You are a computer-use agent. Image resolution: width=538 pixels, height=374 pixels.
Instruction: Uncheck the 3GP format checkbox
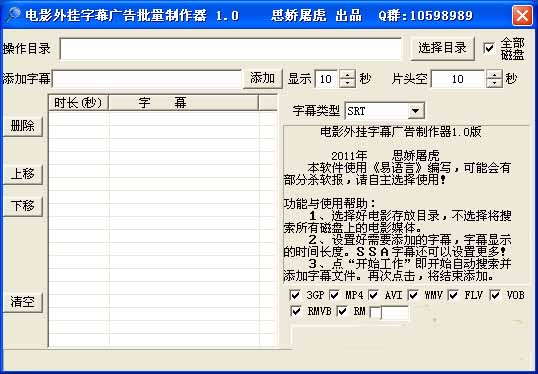pyautogui.click(x=295, y=295)
